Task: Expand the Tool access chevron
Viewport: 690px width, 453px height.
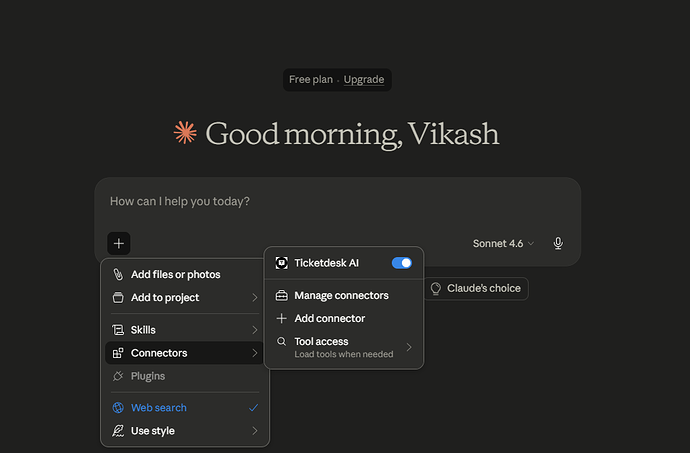Action: tap(409, 347)
